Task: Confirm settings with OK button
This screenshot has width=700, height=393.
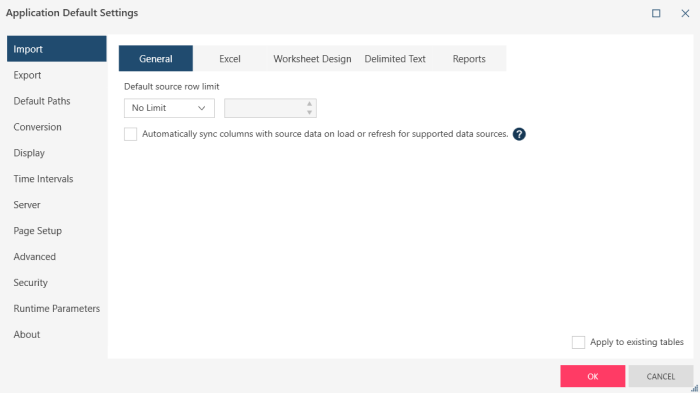Action: (592, 376)
